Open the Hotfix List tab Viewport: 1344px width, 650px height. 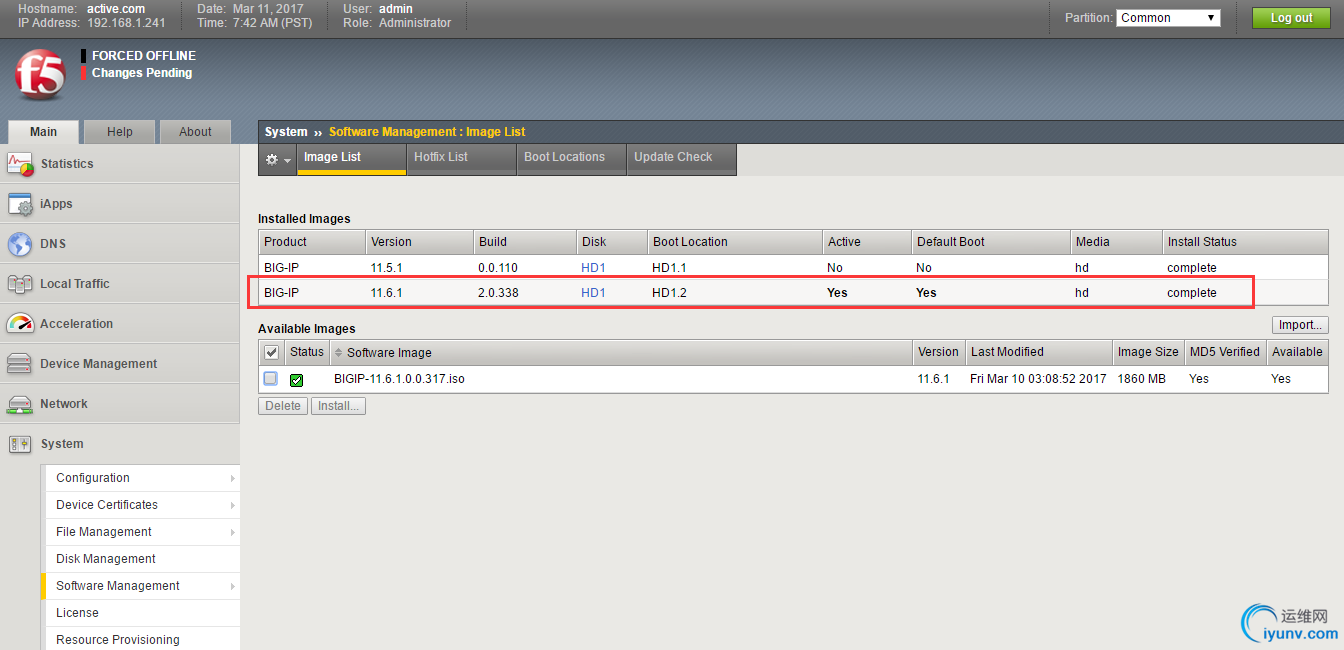click(x=461, y=158)
